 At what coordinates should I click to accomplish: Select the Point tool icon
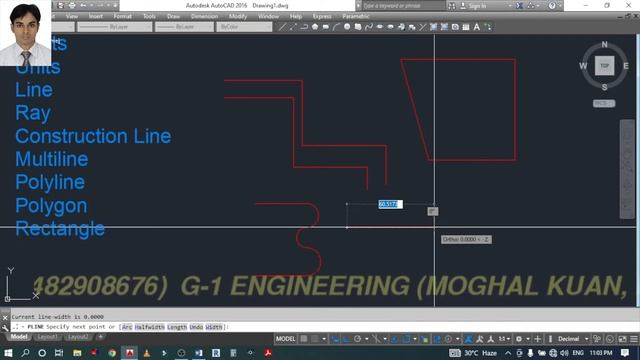point(422,27)
